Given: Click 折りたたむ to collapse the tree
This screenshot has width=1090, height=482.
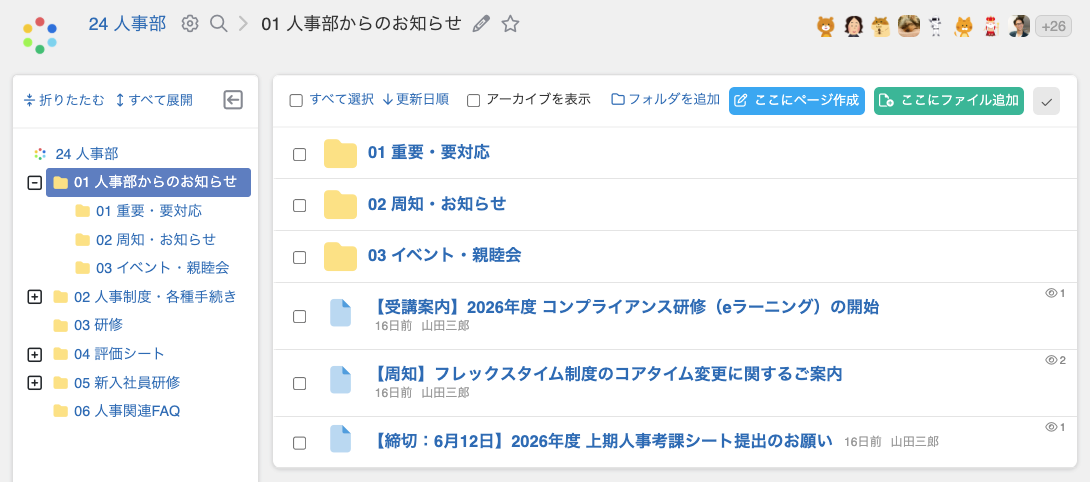Looking at the screenshot, I should [x=64, y=100].
